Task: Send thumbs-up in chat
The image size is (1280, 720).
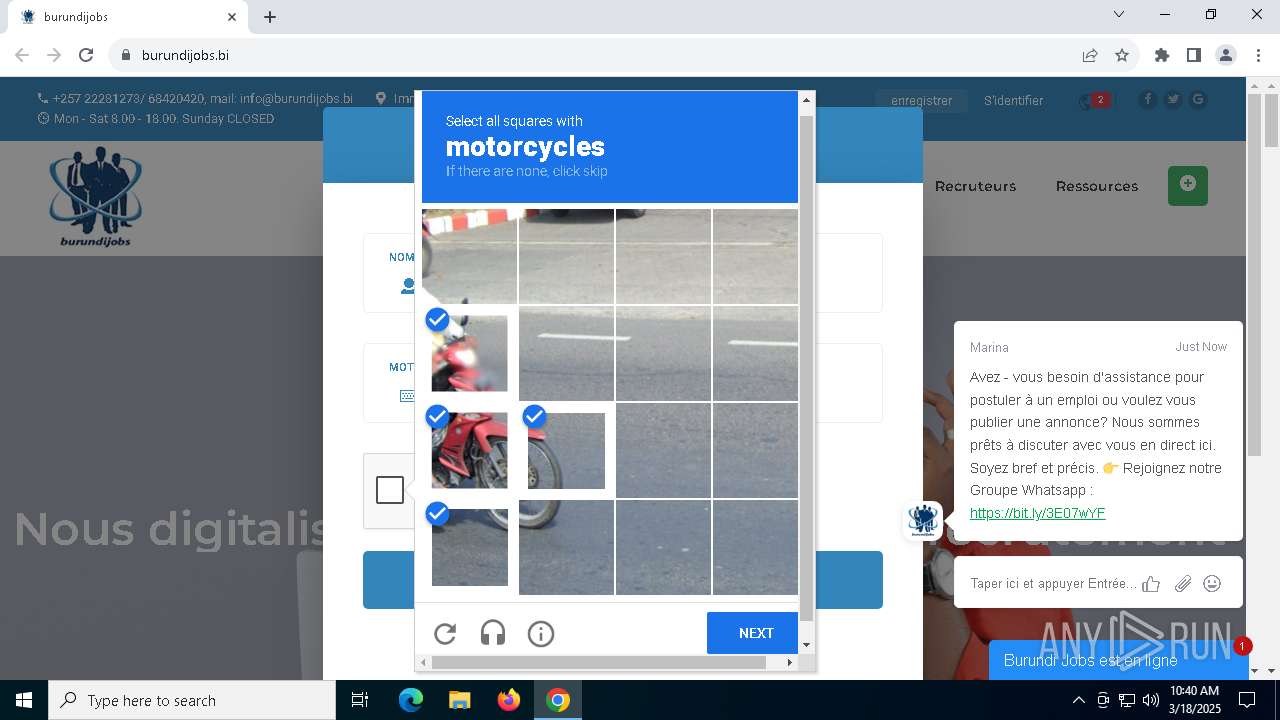Action: (x=1151, y=584)
